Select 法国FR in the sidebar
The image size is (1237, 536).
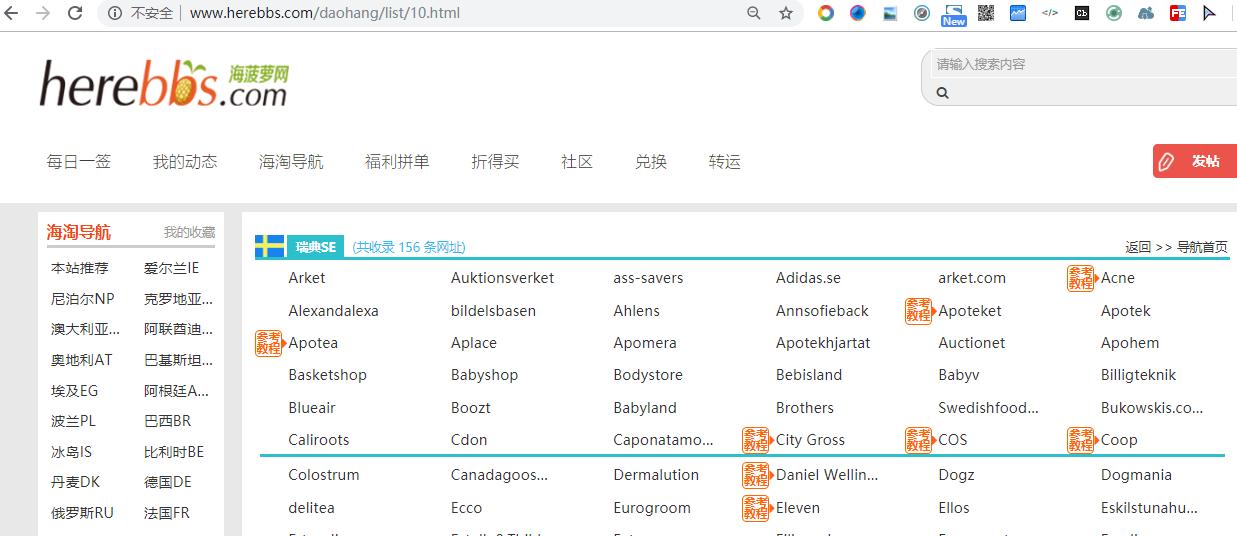[x=167, y=513]
